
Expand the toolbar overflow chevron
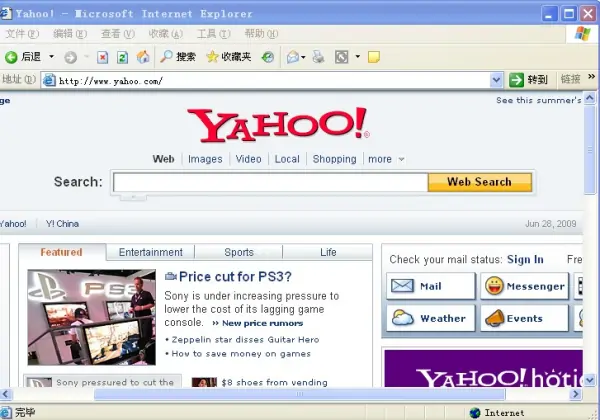(592, 77)
